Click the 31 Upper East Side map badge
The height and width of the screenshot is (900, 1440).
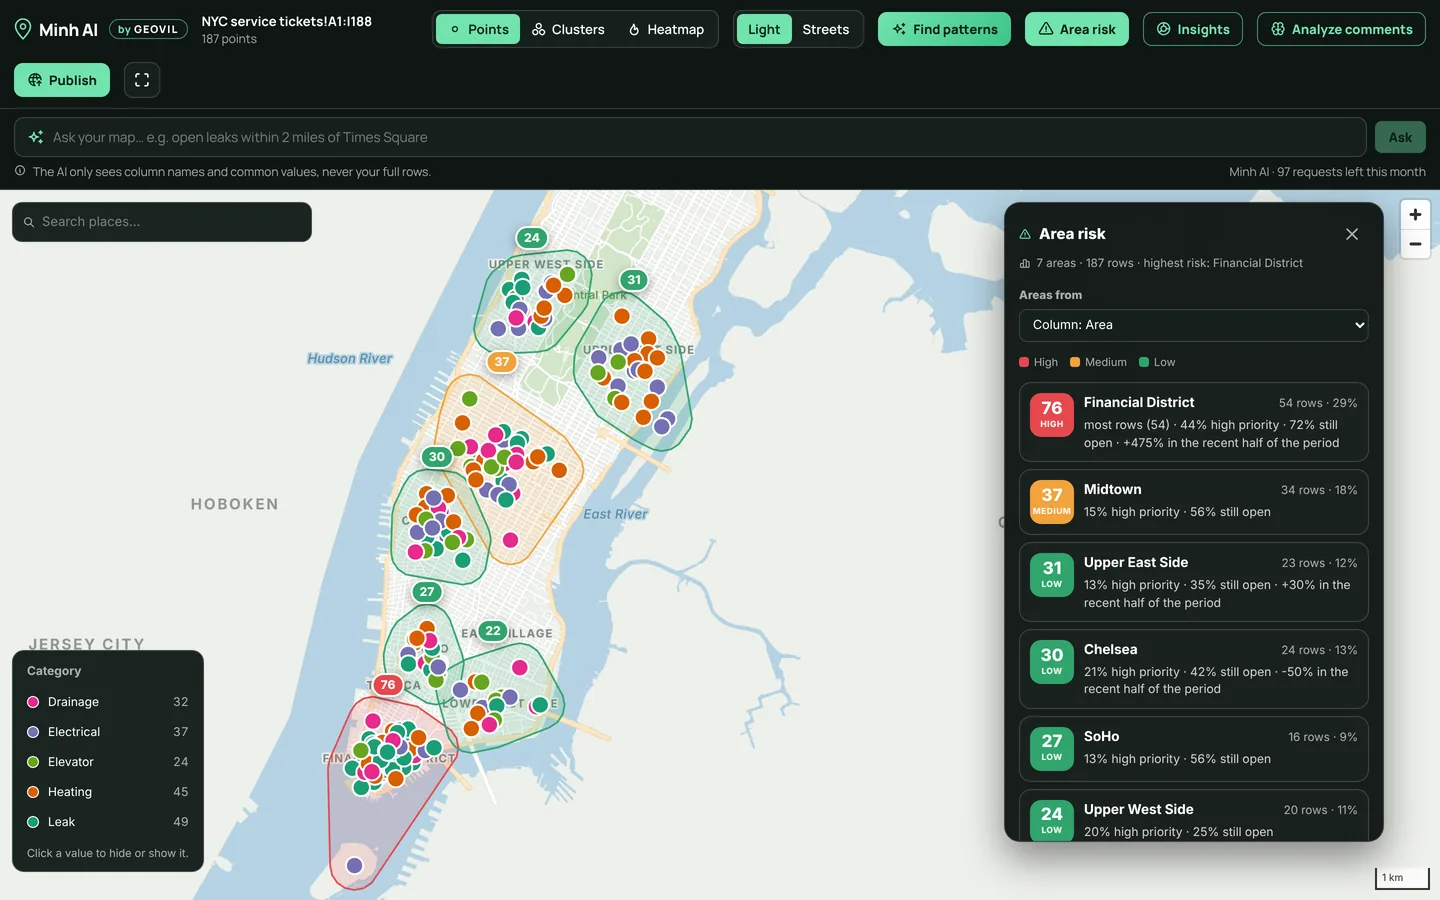point(634,280)
